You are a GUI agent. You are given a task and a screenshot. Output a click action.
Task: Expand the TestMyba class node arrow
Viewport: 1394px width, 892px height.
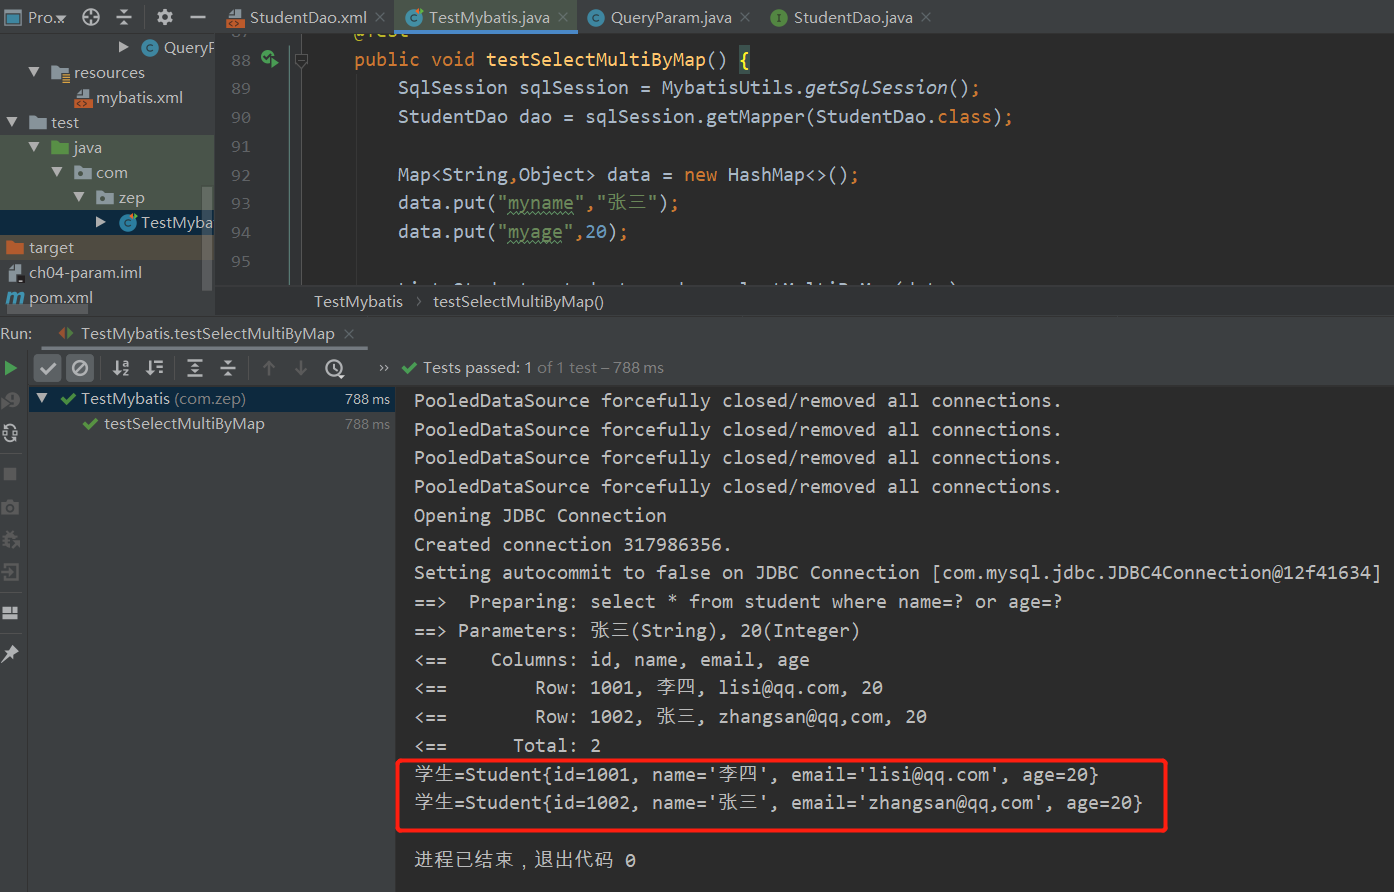tap(101, 222)
